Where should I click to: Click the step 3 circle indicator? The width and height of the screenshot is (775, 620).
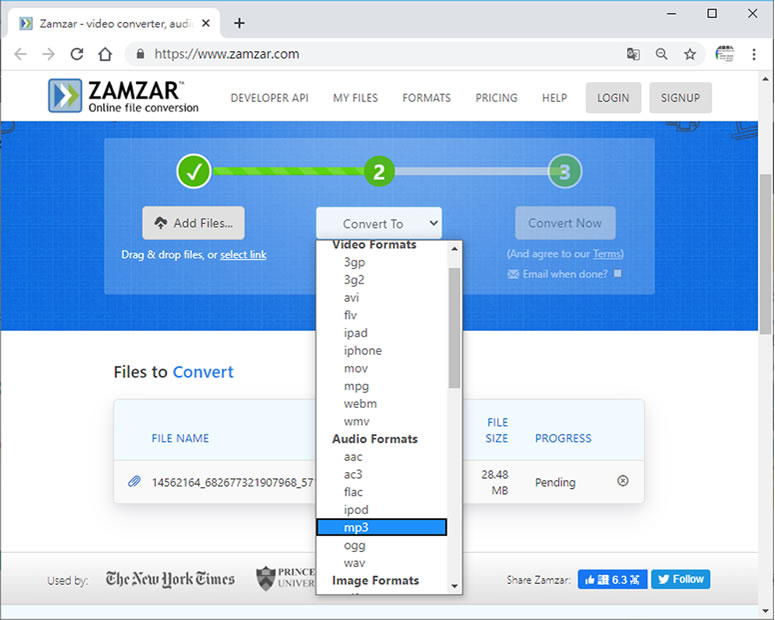(x=564, y=172)
